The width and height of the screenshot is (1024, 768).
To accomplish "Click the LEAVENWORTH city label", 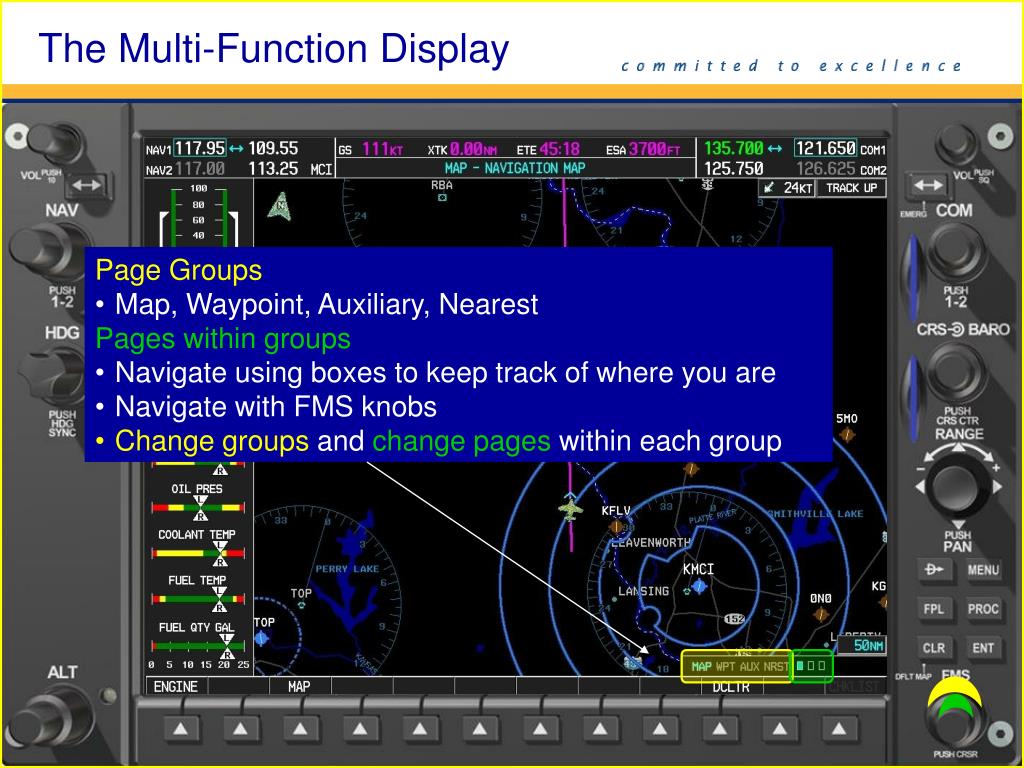I will coord(650,543).
